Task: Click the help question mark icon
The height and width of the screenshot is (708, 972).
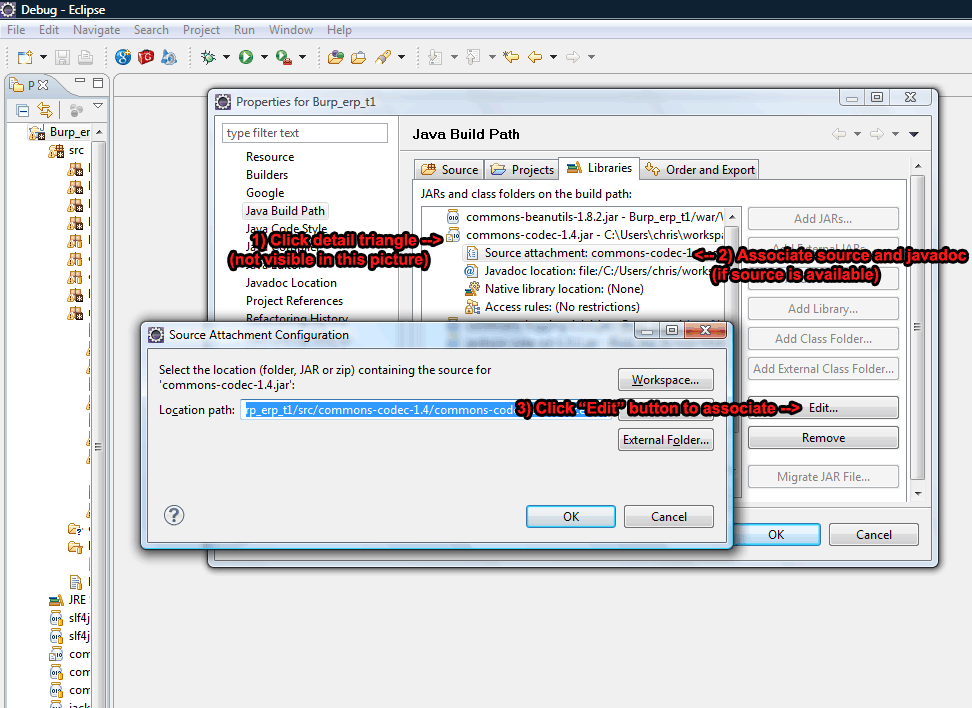Action: click(x=174, y=515)
